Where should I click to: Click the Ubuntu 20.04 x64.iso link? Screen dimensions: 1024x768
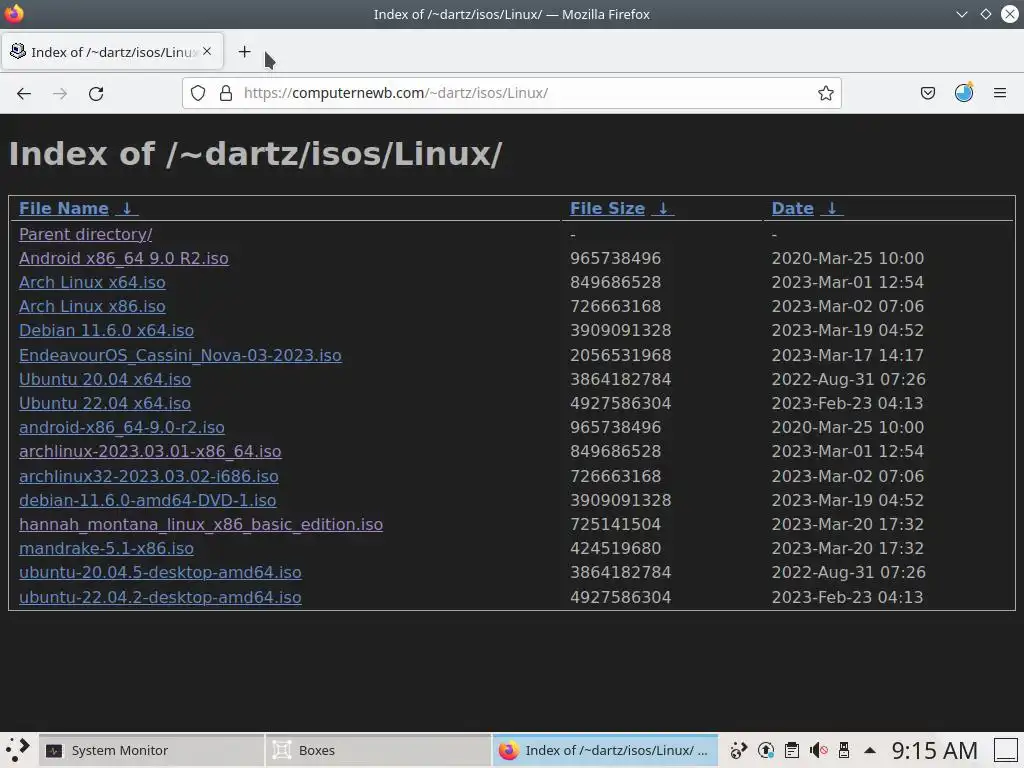pos(104,380)
